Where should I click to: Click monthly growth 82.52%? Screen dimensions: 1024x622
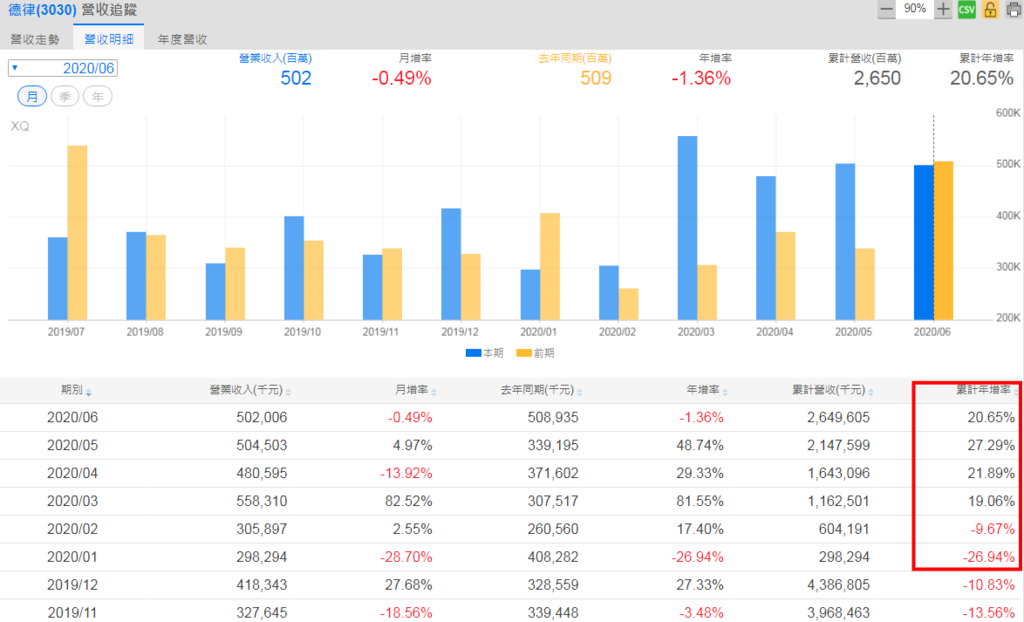(x=408, y=501)
